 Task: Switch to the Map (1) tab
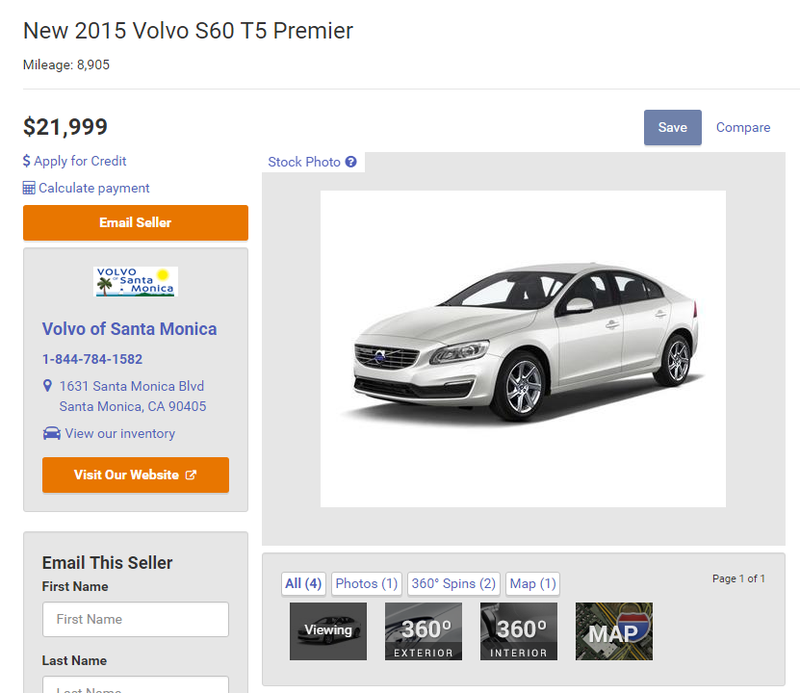tap(533, 583)
